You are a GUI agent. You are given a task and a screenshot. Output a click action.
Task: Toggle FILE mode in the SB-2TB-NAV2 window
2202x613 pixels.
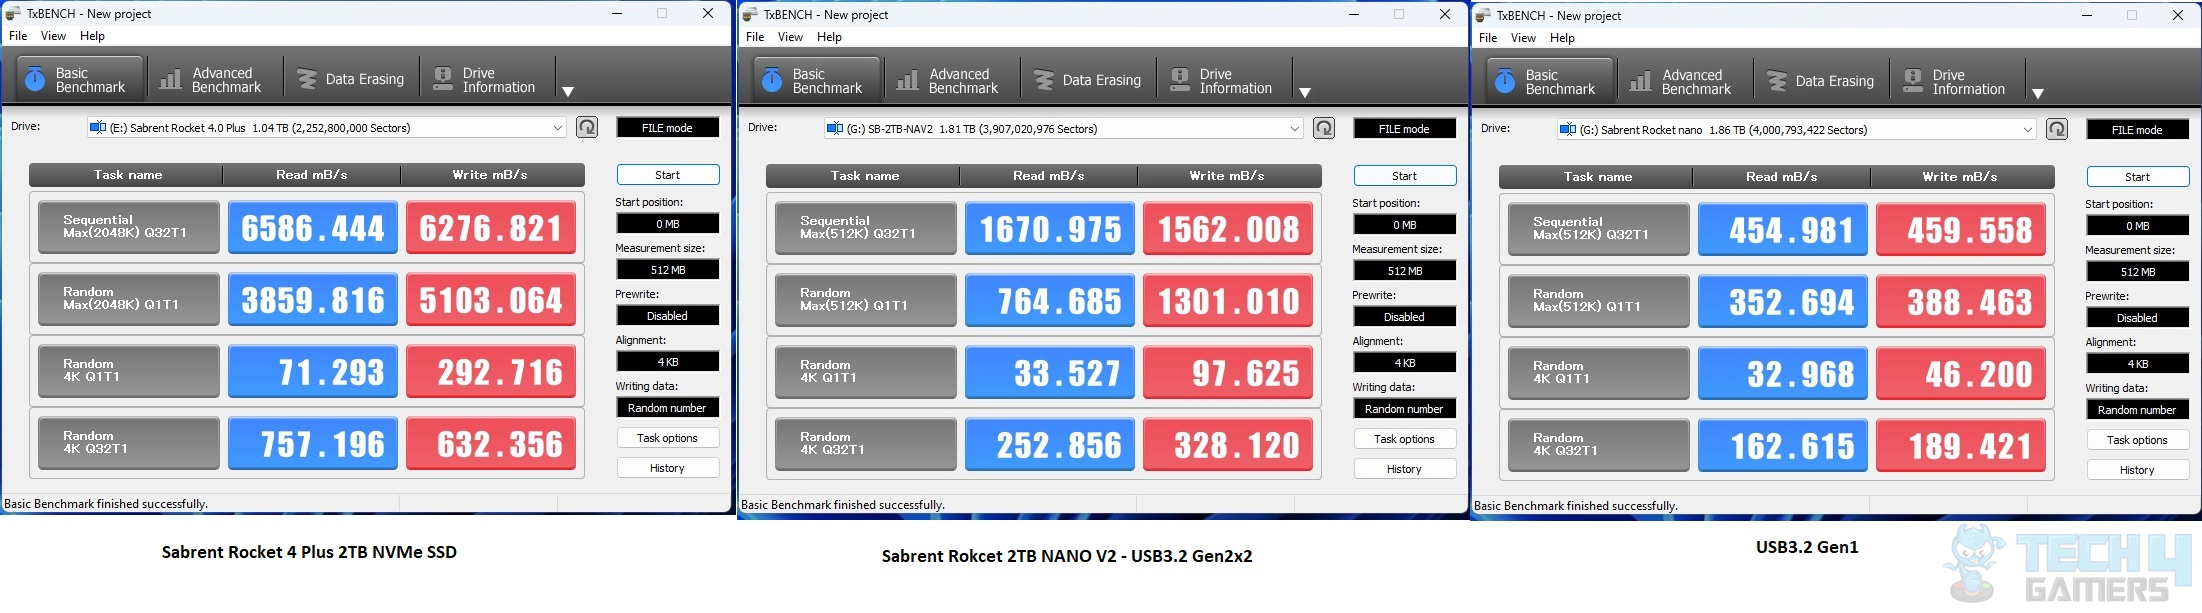(1405, 129)
